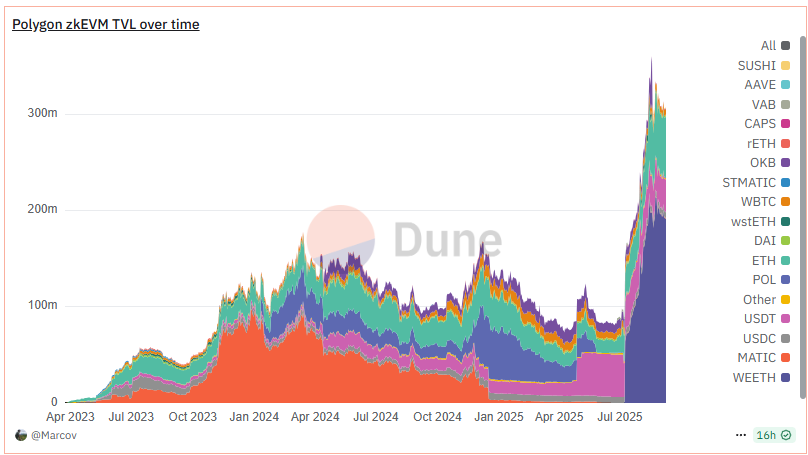Click the orange MATIC area in chart
The width and height of the screenshot is (808, 455).
309,371
